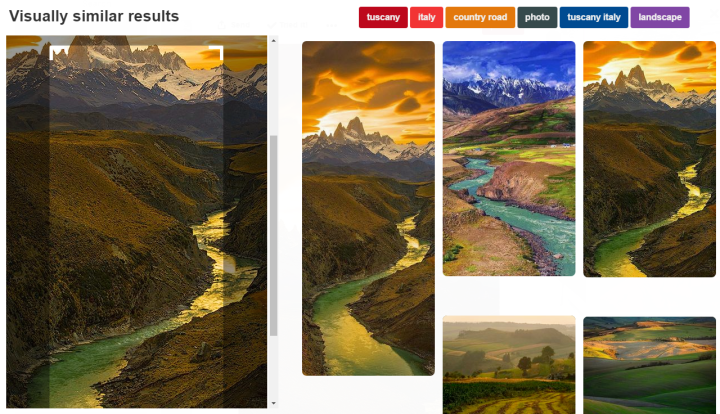Click the scrollbar up arrow beside the source image
The height and width of the screenshot is (414, 720).
coord(274,41)
